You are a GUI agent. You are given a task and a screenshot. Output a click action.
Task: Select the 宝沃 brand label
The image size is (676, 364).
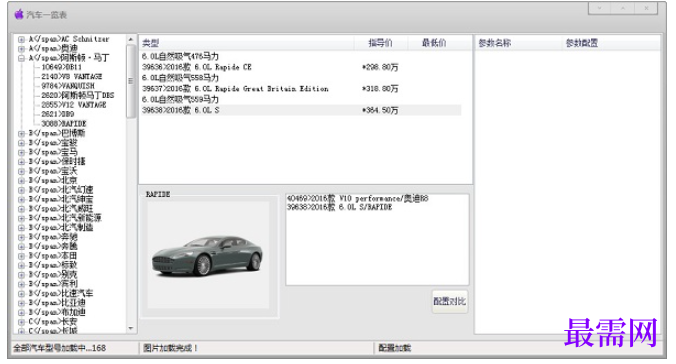click(53, 171)
